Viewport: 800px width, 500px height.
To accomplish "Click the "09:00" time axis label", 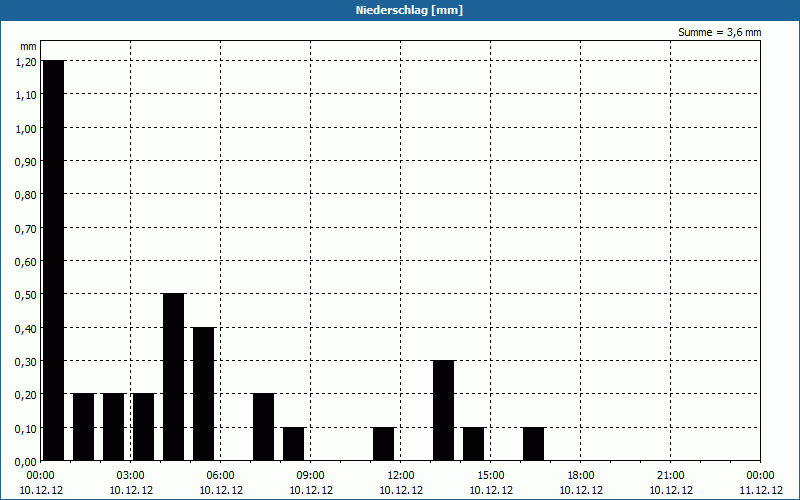I will (x=311, y=476).
